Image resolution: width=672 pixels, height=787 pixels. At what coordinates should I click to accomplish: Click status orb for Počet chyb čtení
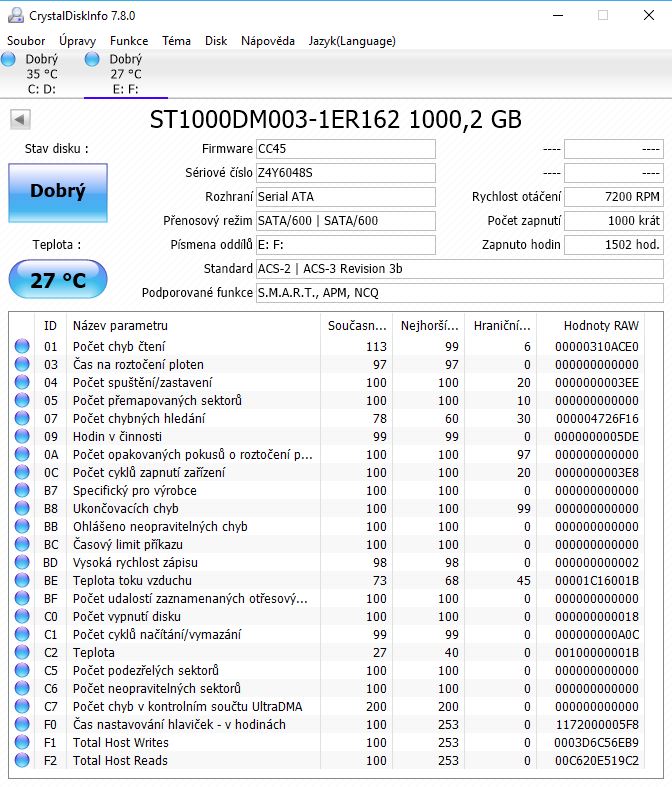[x=22, y=346]
